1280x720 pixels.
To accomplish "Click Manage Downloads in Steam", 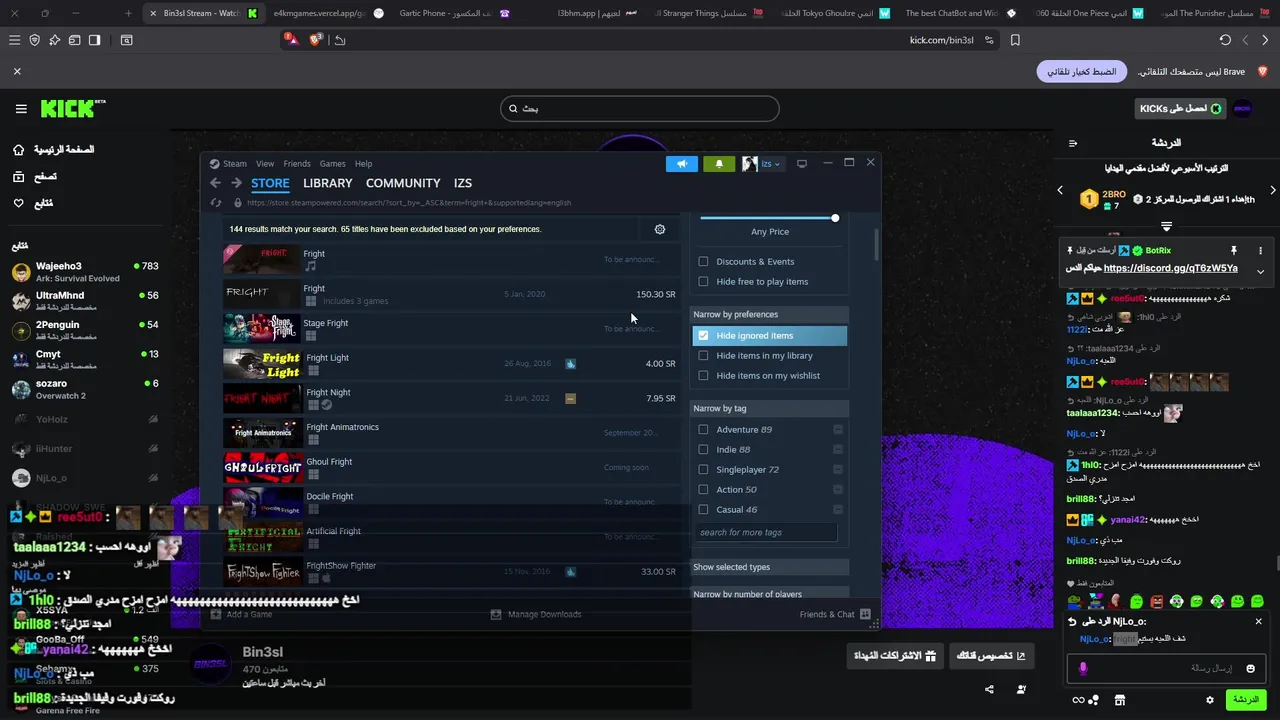I will [x=536, y=614].
